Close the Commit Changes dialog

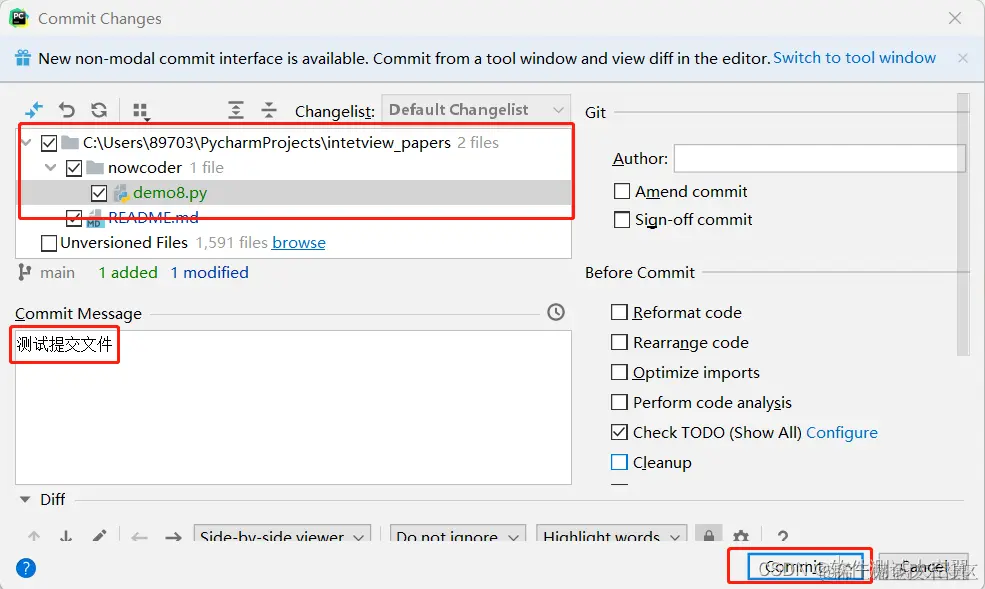955,18
